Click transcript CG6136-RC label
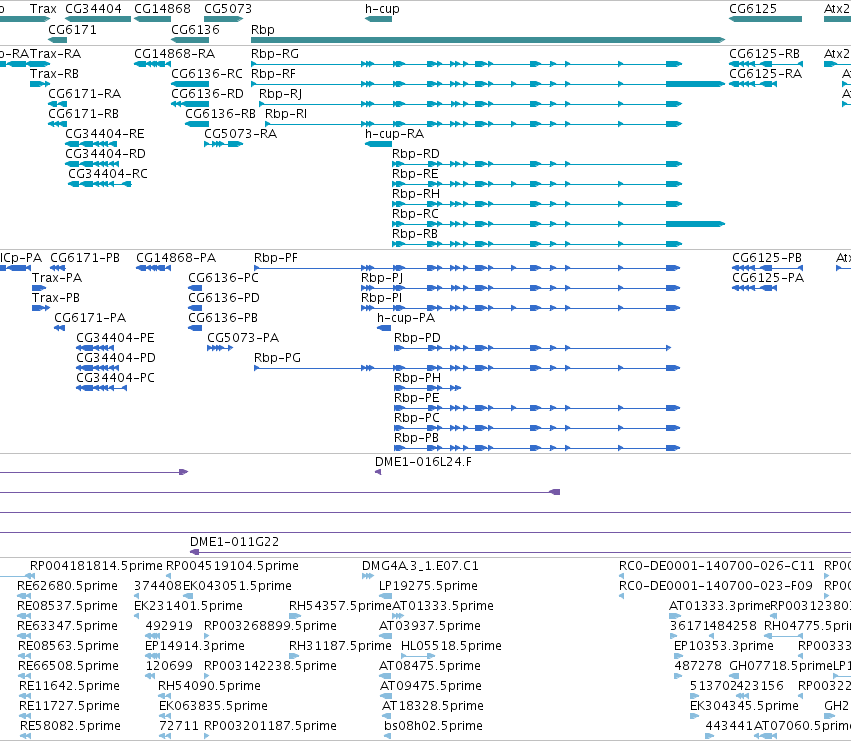This screenshot has width=851, height=741. [207, 74]
